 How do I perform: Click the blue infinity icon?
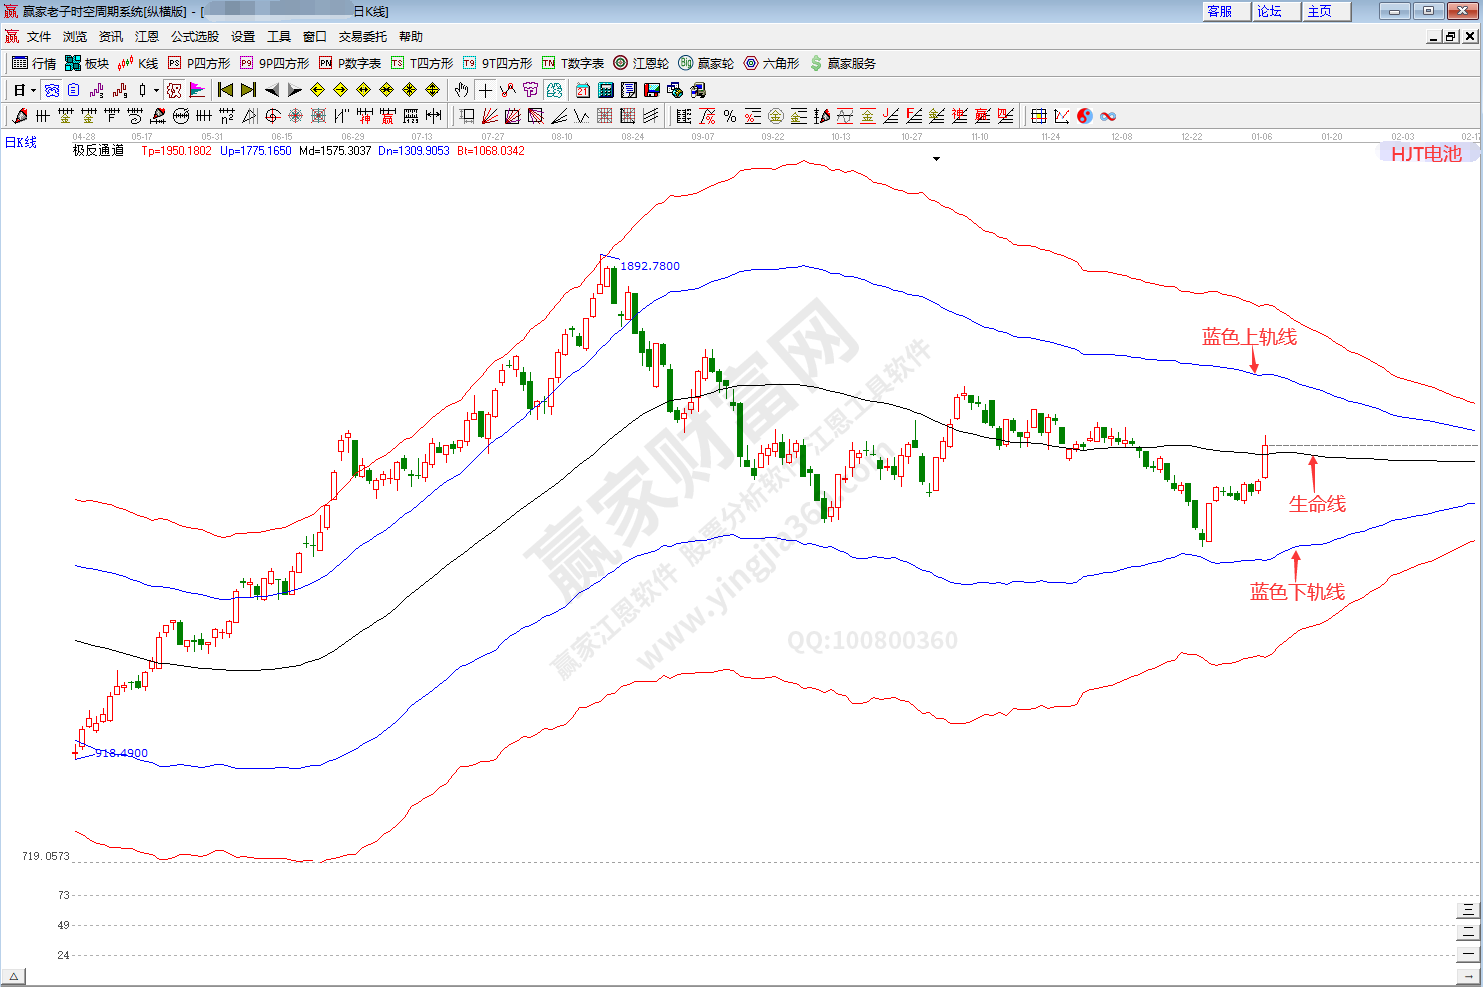(1108, 116)
